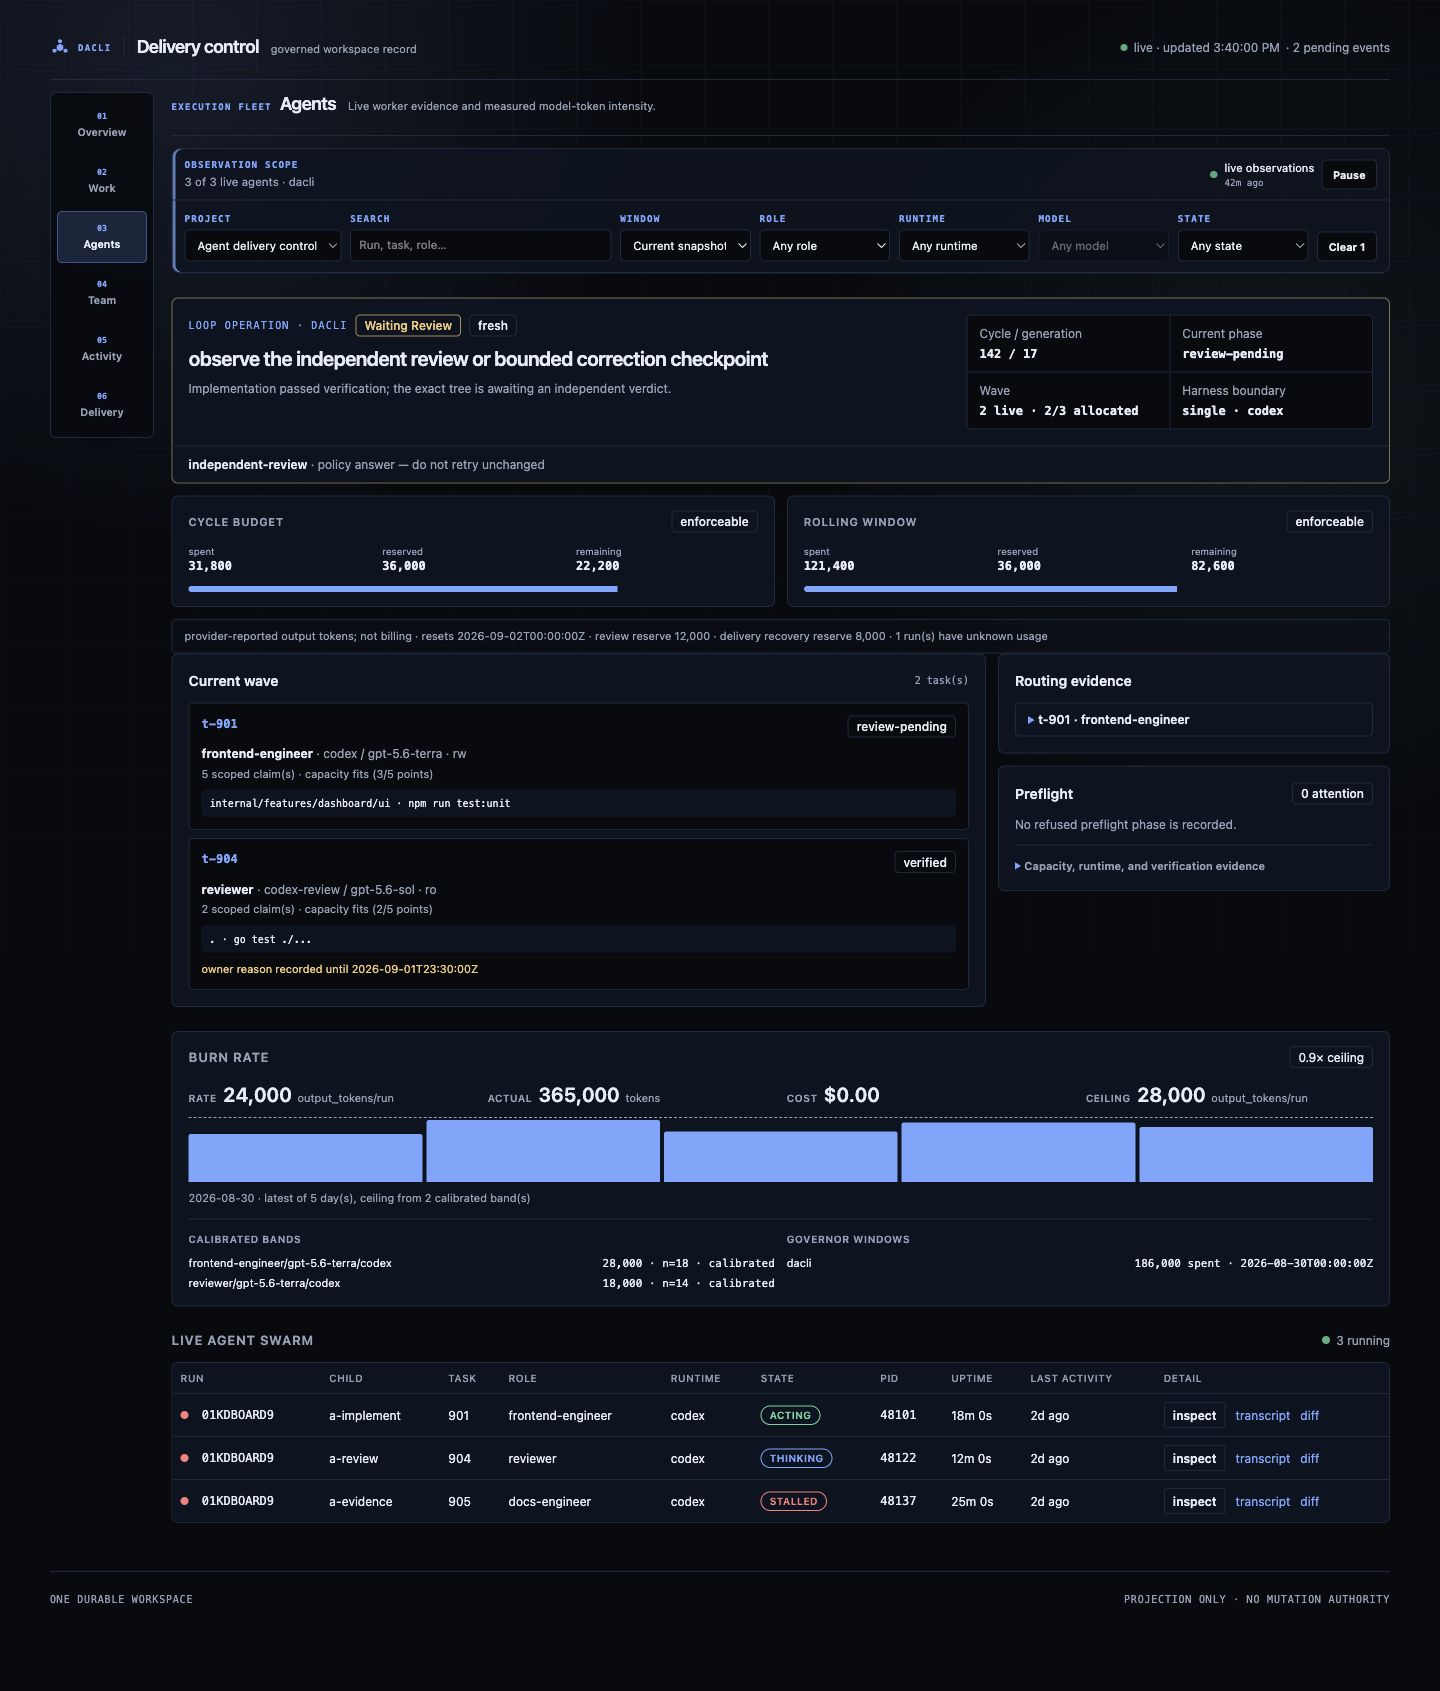The width and height of the screenshot is (1440, 1691).
Task: Click the DACLI logo icon
Action: tap(60, 47)
